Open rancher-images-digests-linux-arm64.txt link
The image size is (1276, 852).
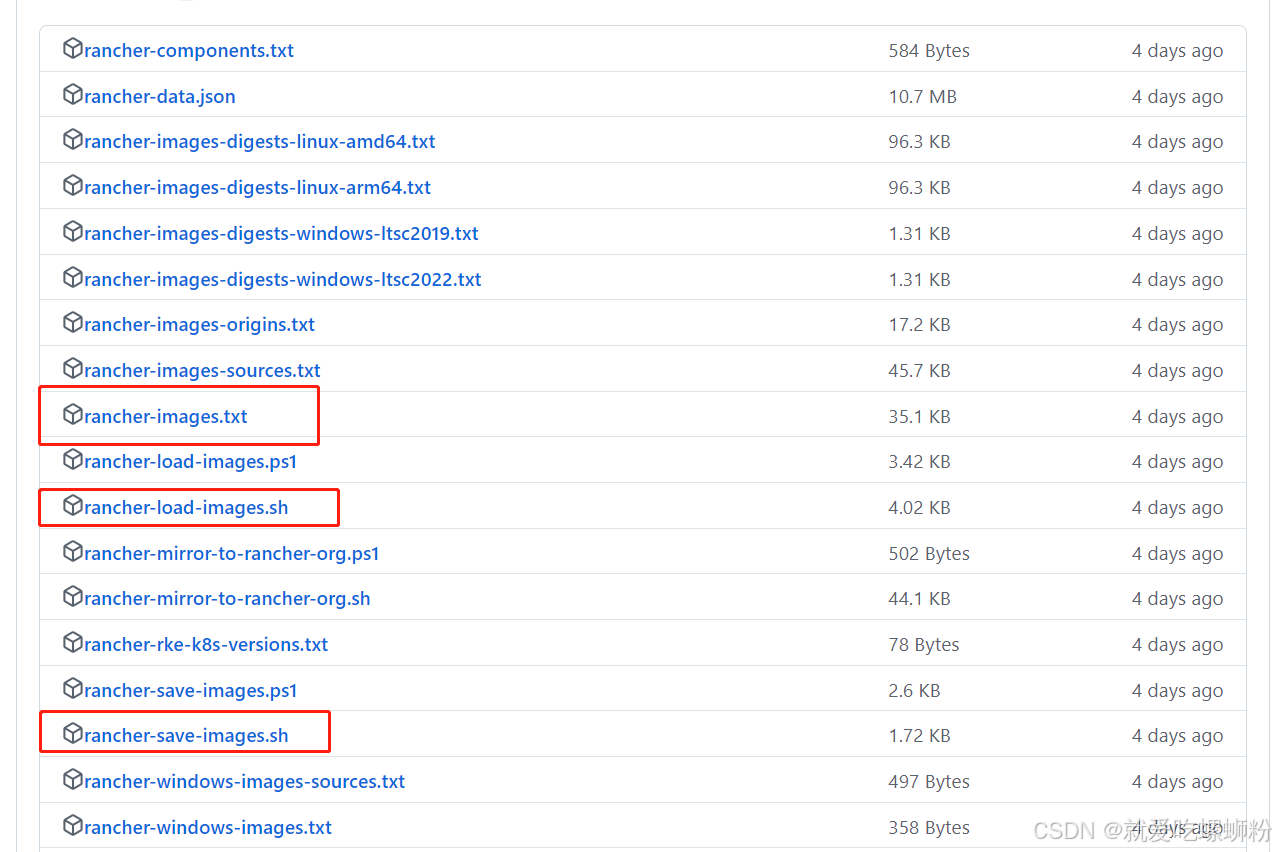(x=258, y=187)
